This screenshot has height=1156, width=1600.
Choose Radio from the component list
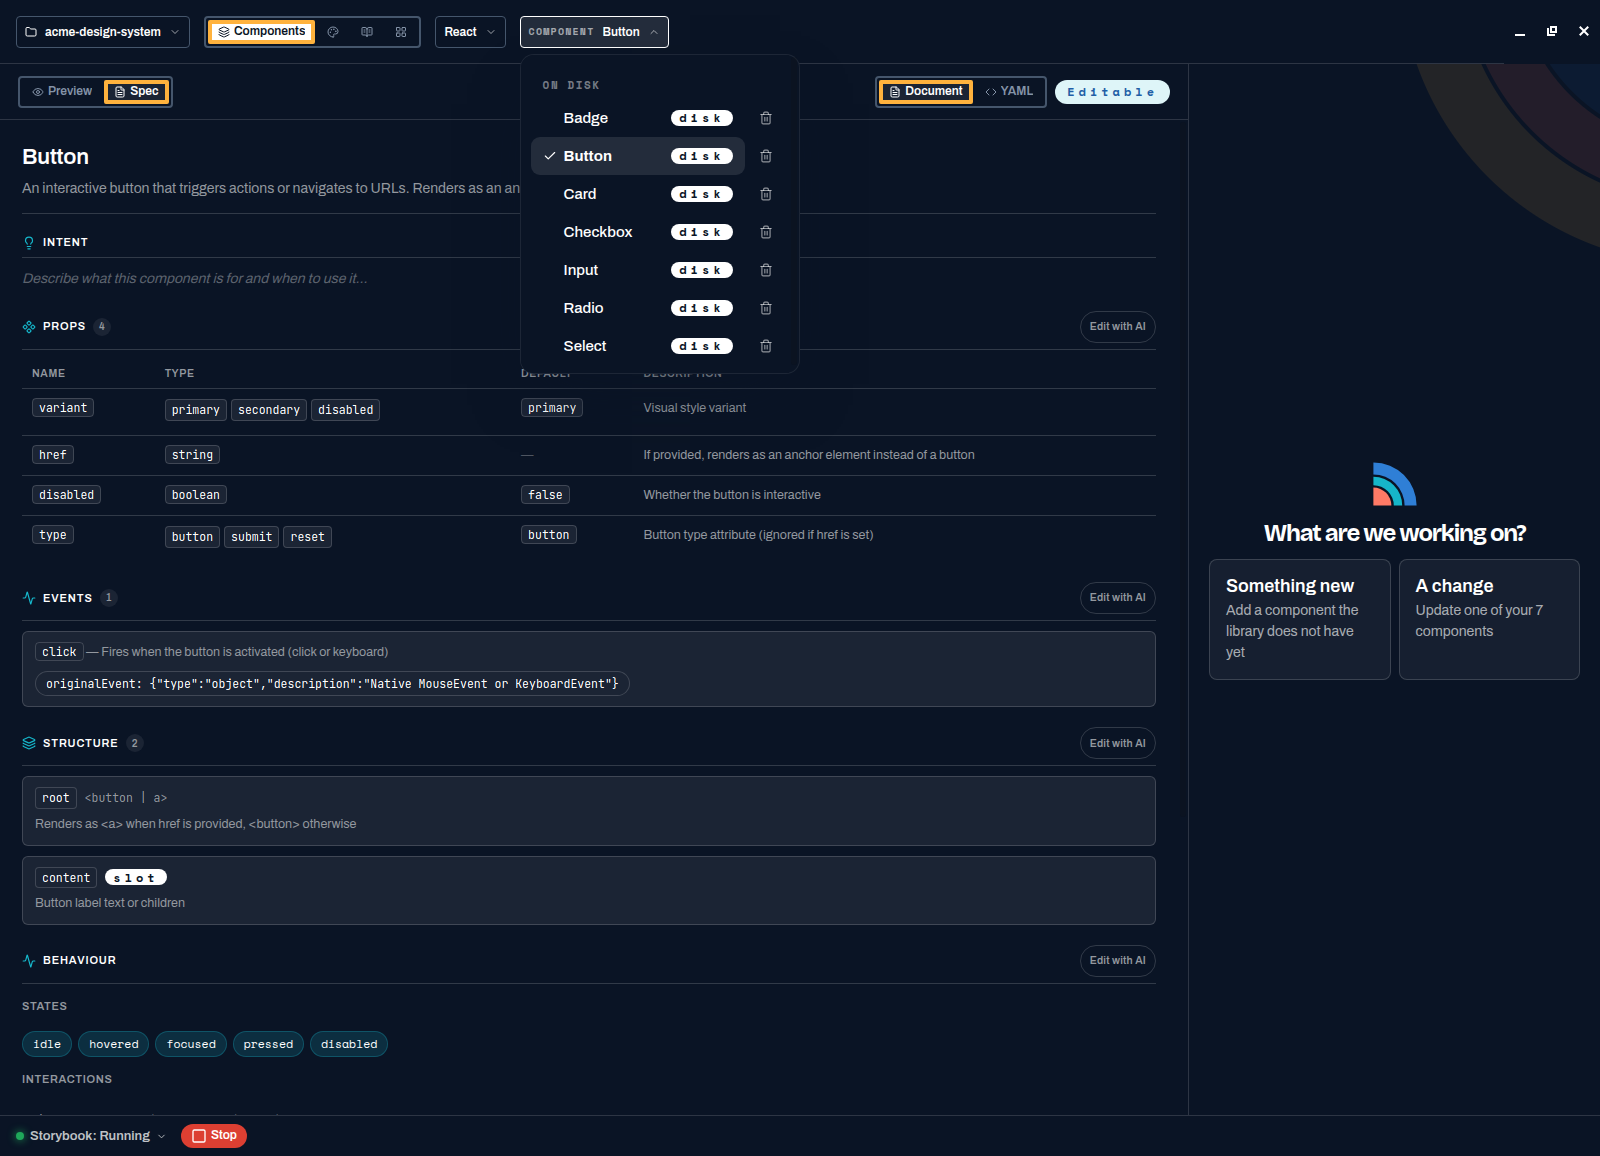tap(638, 308)
